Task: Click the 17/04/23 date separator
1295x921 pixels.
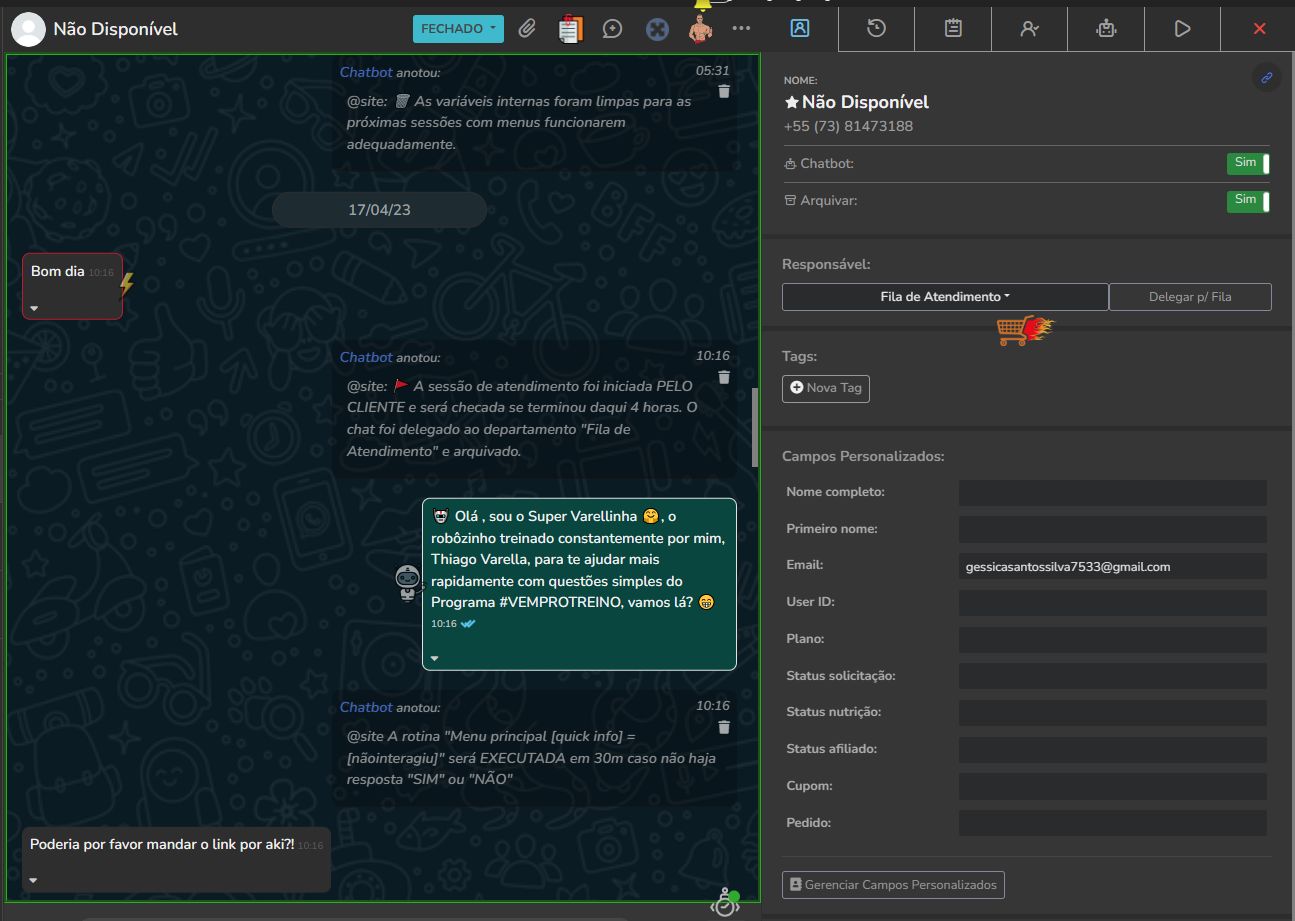Action: [x=379, y=210]
